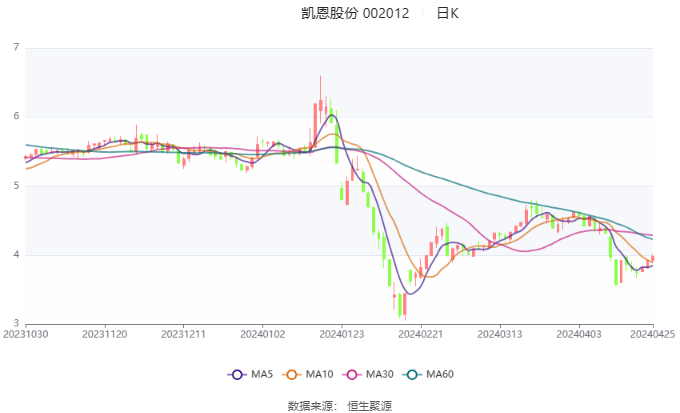Click the 20240313 axis date

pos(500,334)
